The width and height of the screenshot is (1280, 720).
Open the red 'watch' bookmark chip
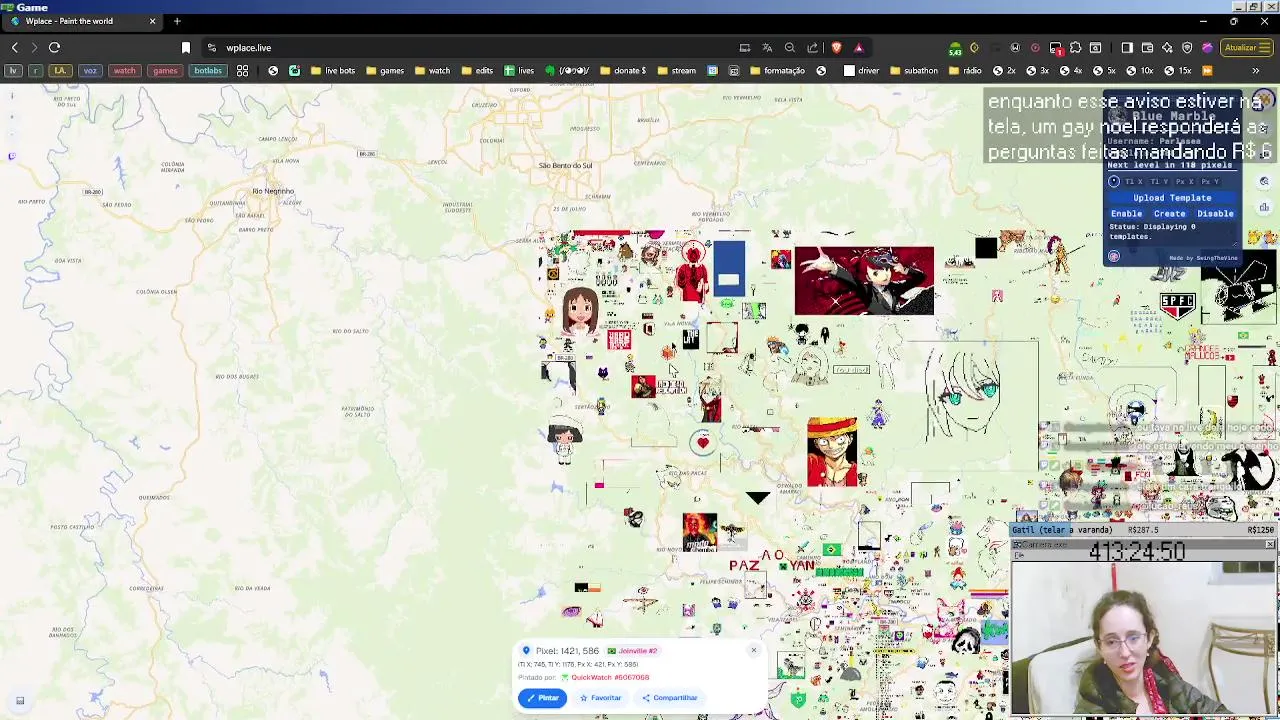click(x=124, y=71)
